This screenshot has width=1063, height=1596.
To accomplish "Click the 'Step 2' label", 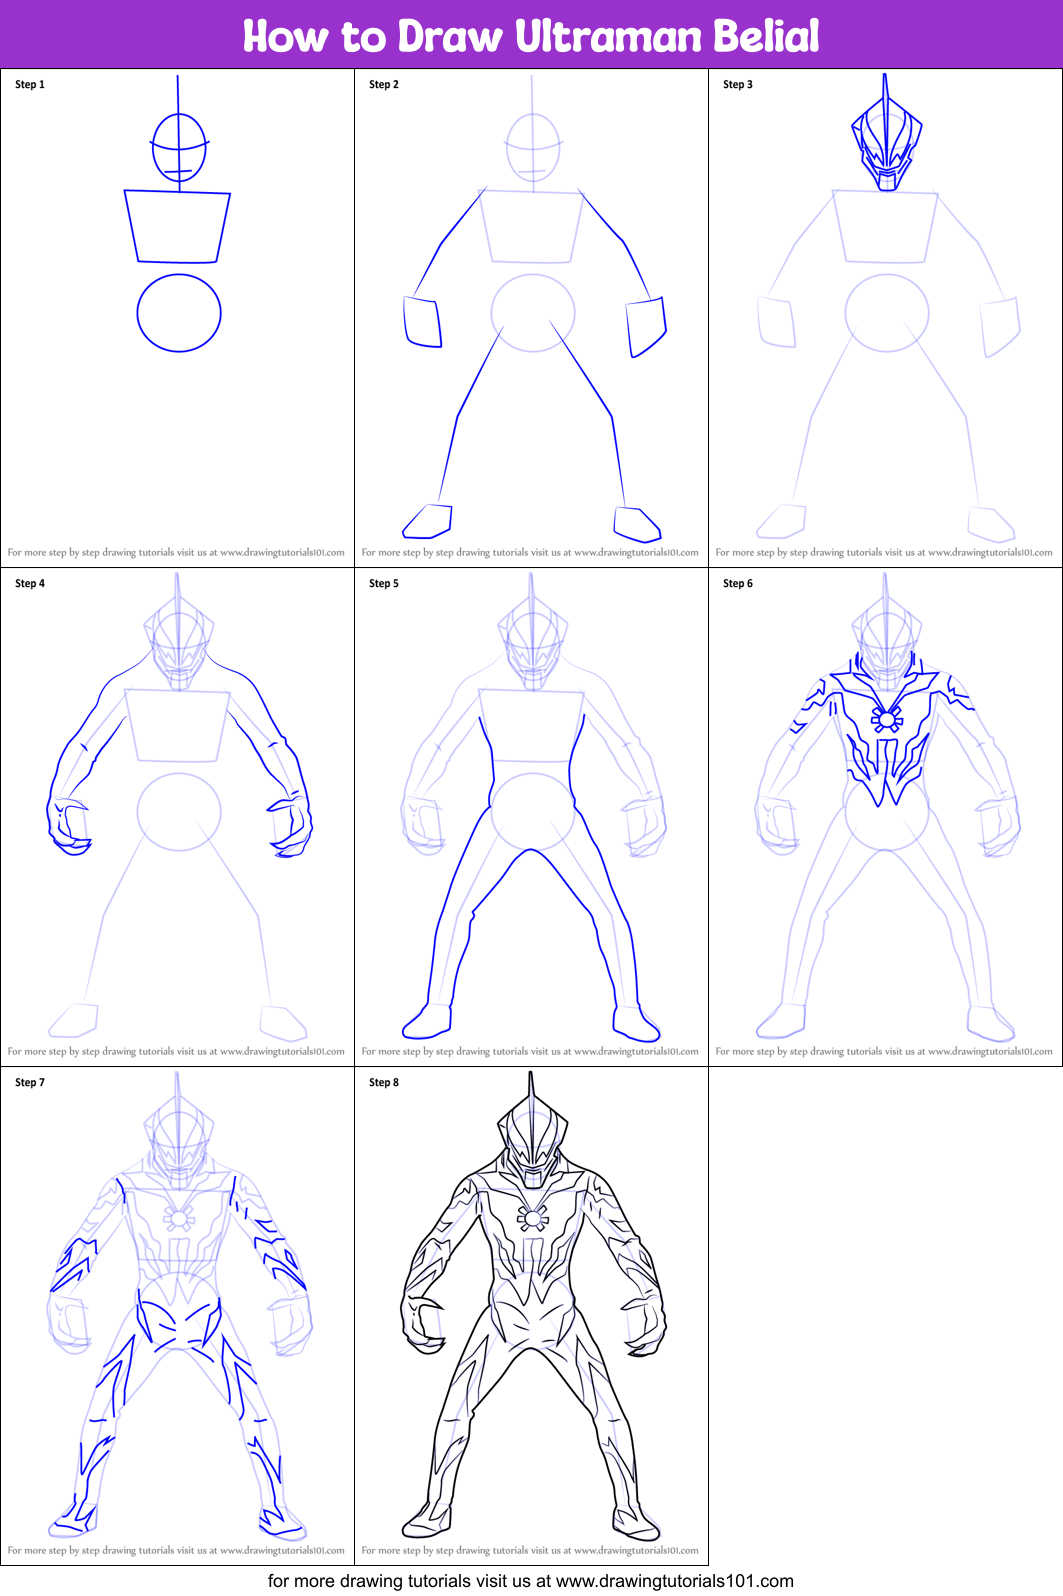I will [x=384, y=84].
